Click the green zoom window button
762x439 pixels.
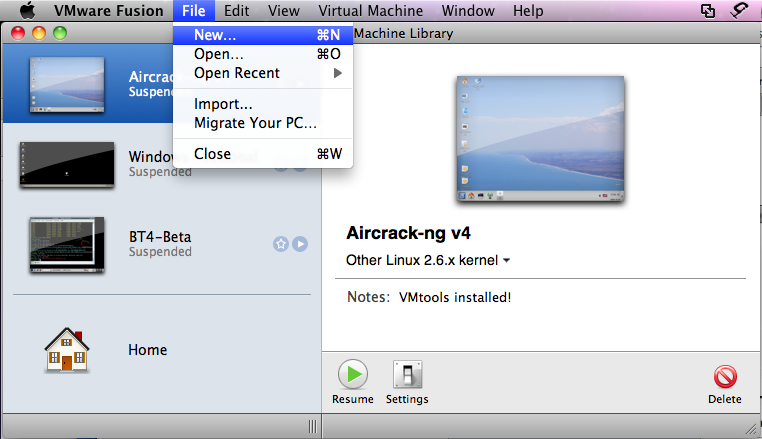point(60,33)
